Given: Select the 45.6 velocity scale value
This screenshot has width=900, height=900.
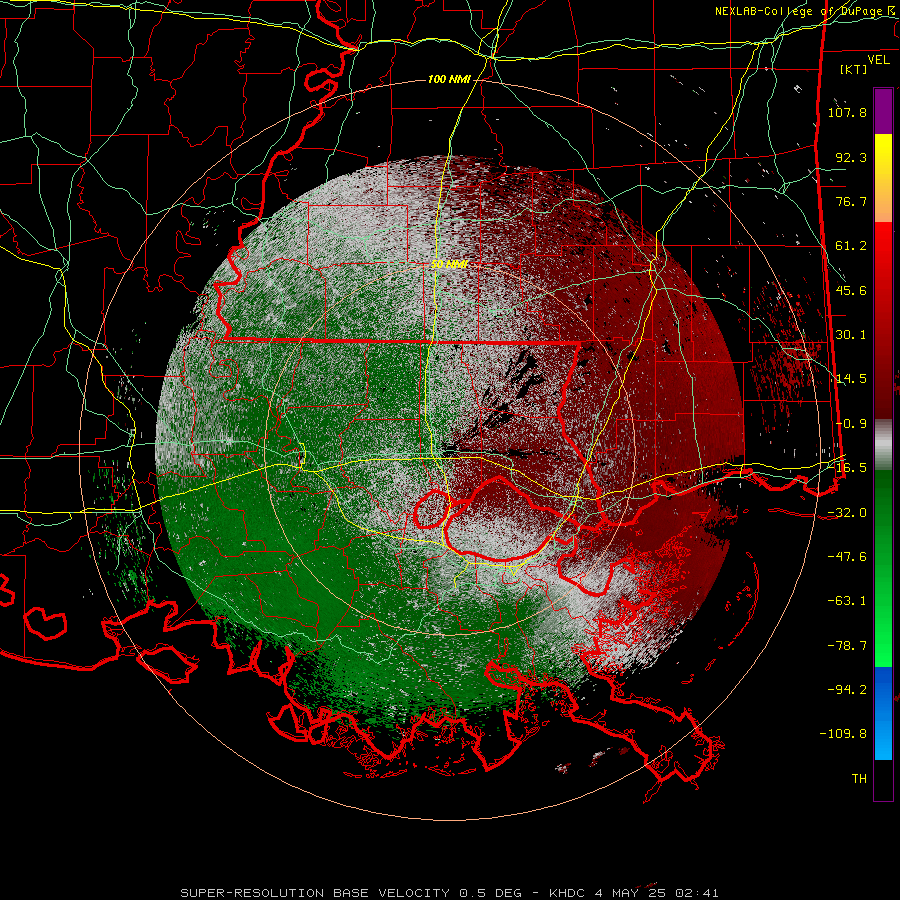Looking at the screenshot, I should [851, 290].
